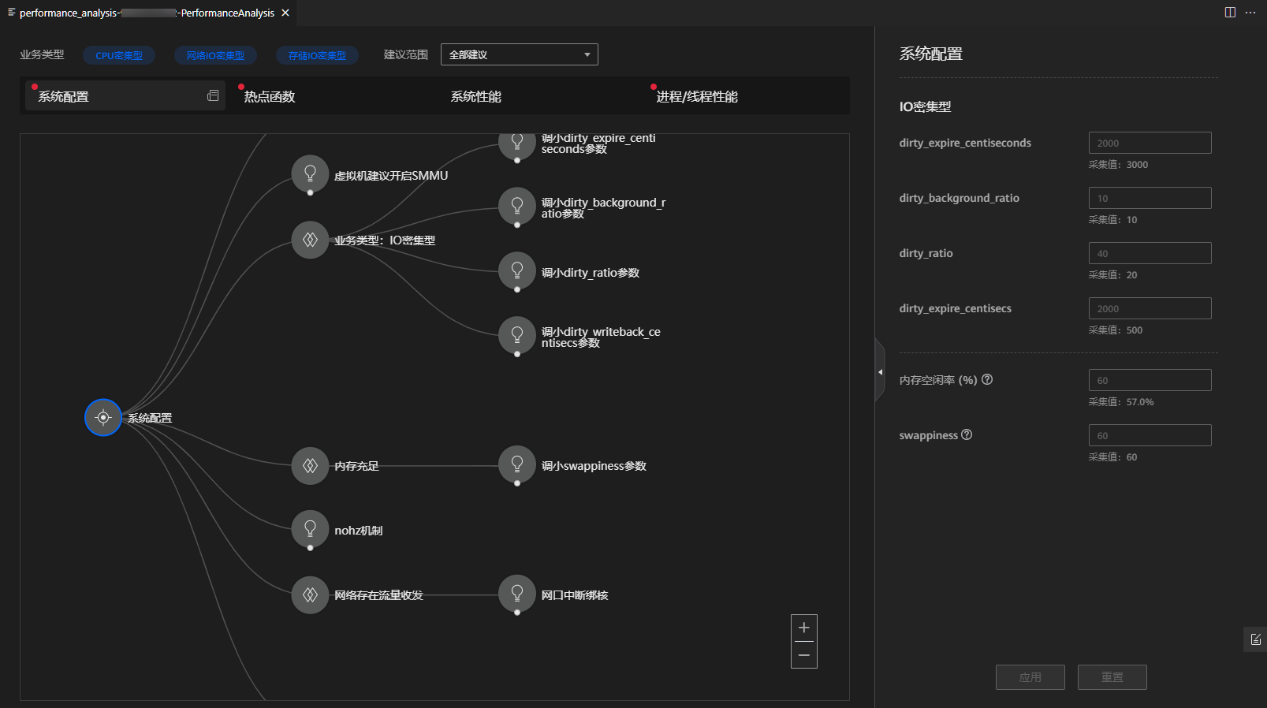Click the dirty_ratio value input field
This screenshot has height=708, width=1267.
tap(1149, 253)
